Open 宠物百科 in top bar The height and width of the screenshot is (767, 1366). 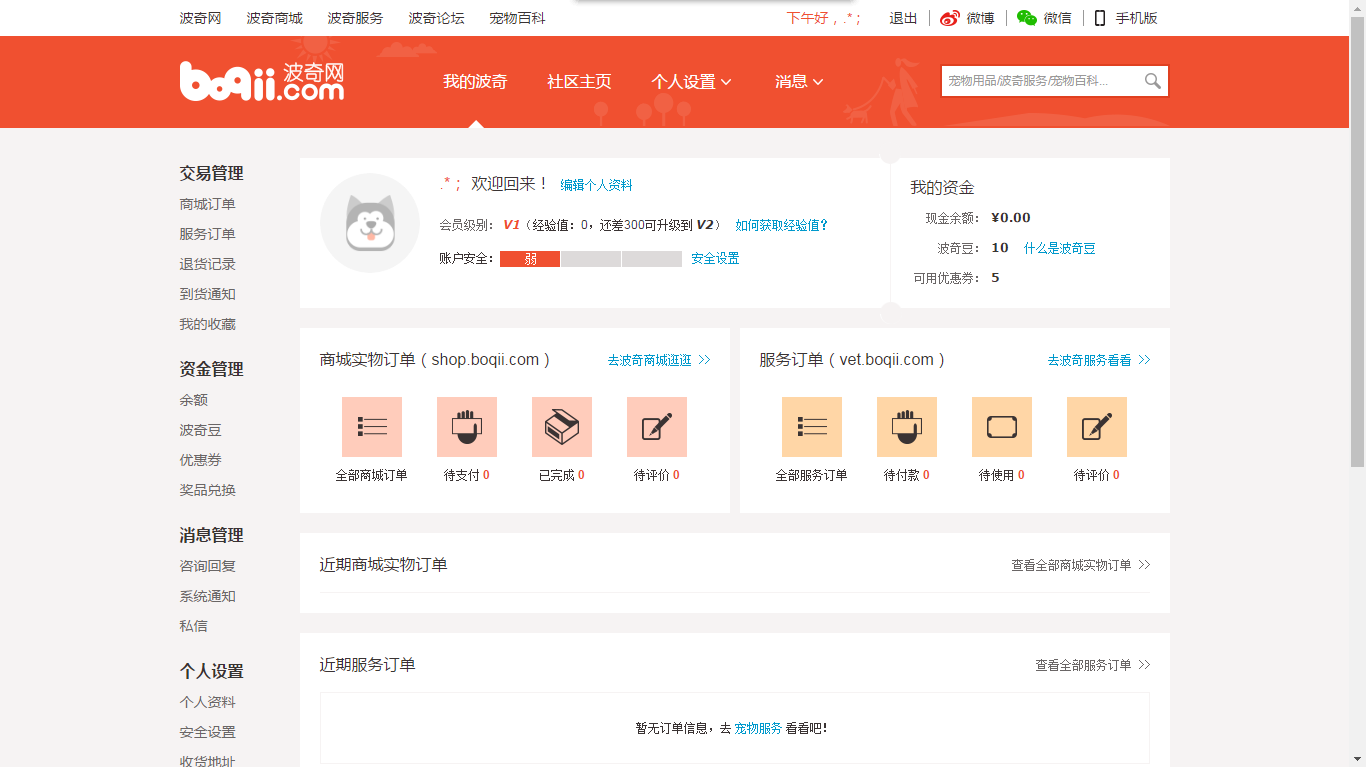[517, 18]
